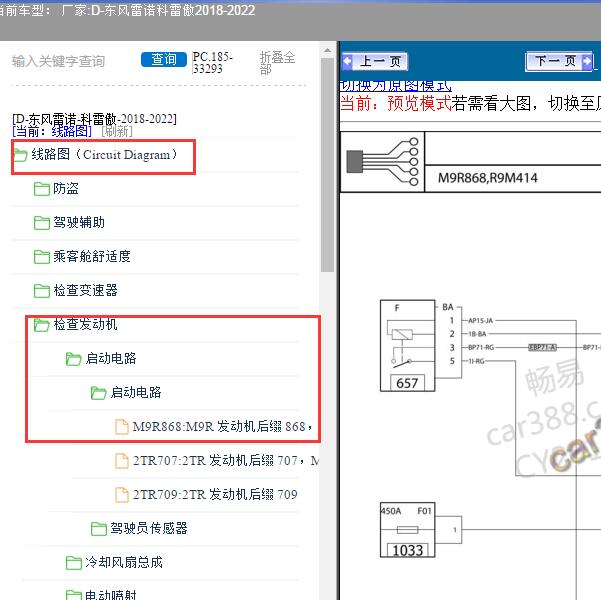This screenshot has width=601, height=600.
Task: Click the 2TR709 document icon
Action: (x=122, y=495)
